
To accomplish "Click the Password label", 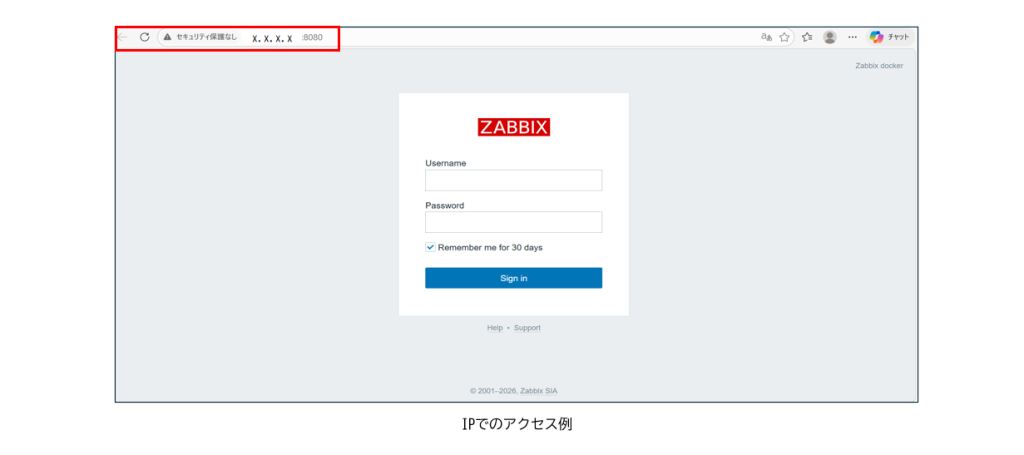I will point(445,206).
